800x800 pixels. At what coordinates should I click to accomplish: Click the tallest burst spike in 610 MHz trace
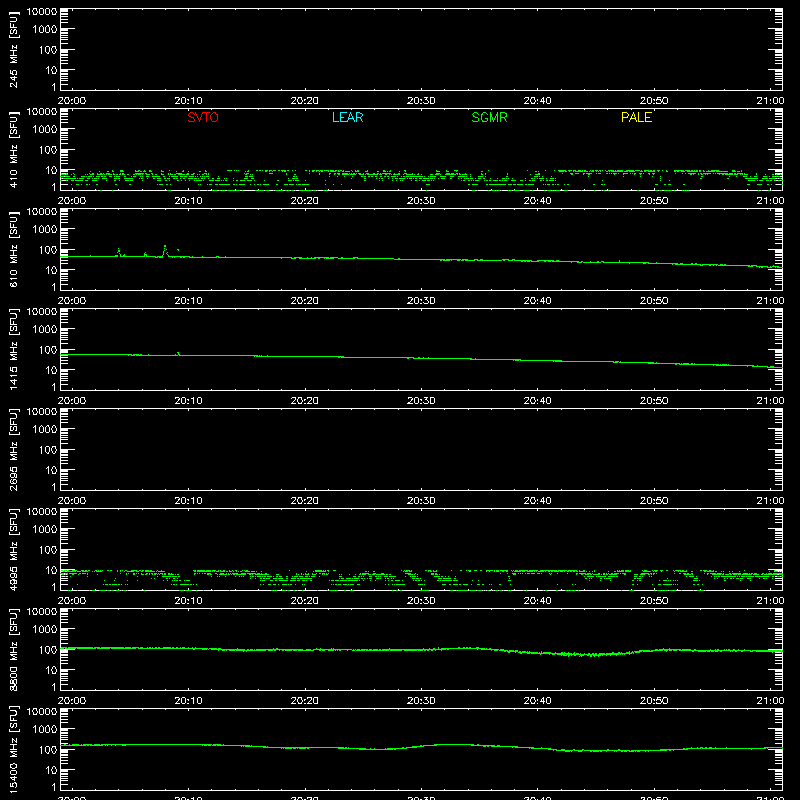(x=165, y=250)
